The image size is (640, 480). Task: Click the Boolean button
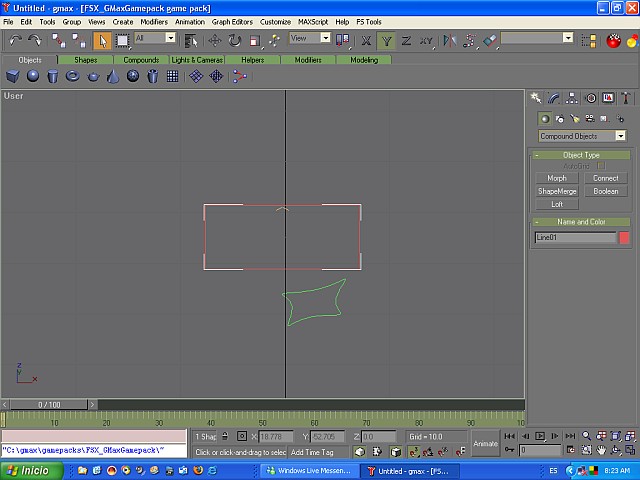tap(605, 191)
